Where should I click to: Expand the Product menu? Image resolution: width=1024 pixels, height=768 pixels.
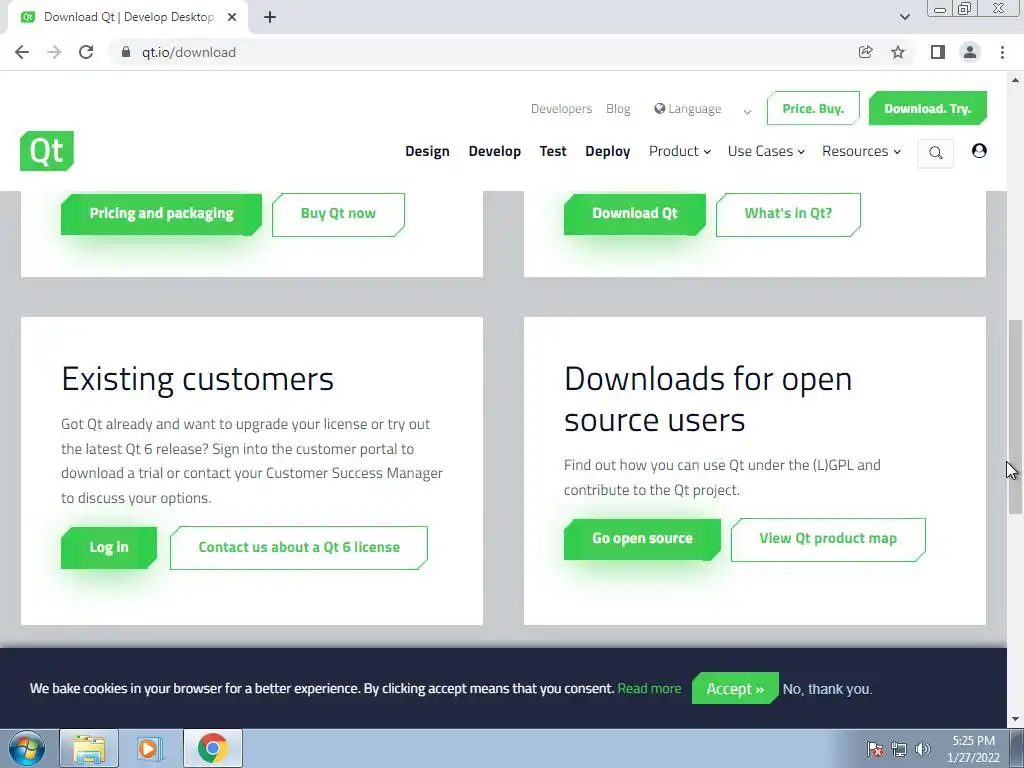tap(679, 151)
